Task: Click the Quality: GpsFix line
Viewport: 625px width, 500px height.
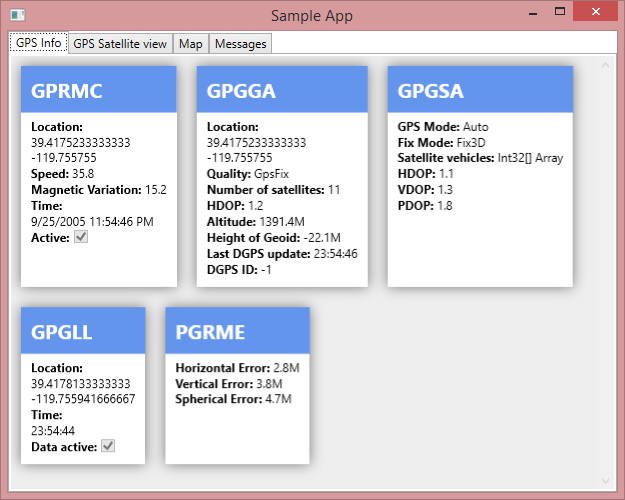Action: (x=248, y=174)
